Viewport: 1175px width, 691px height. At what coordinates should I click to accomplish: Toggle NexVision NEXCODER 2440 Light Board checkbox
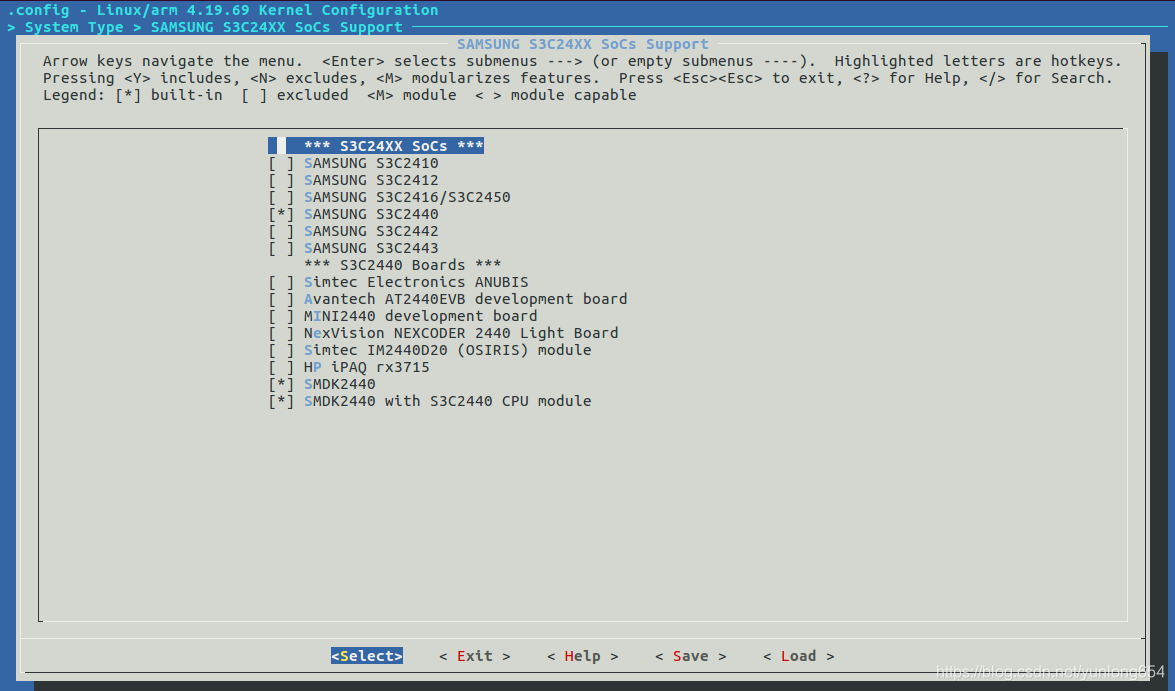(x=281, y=334)
